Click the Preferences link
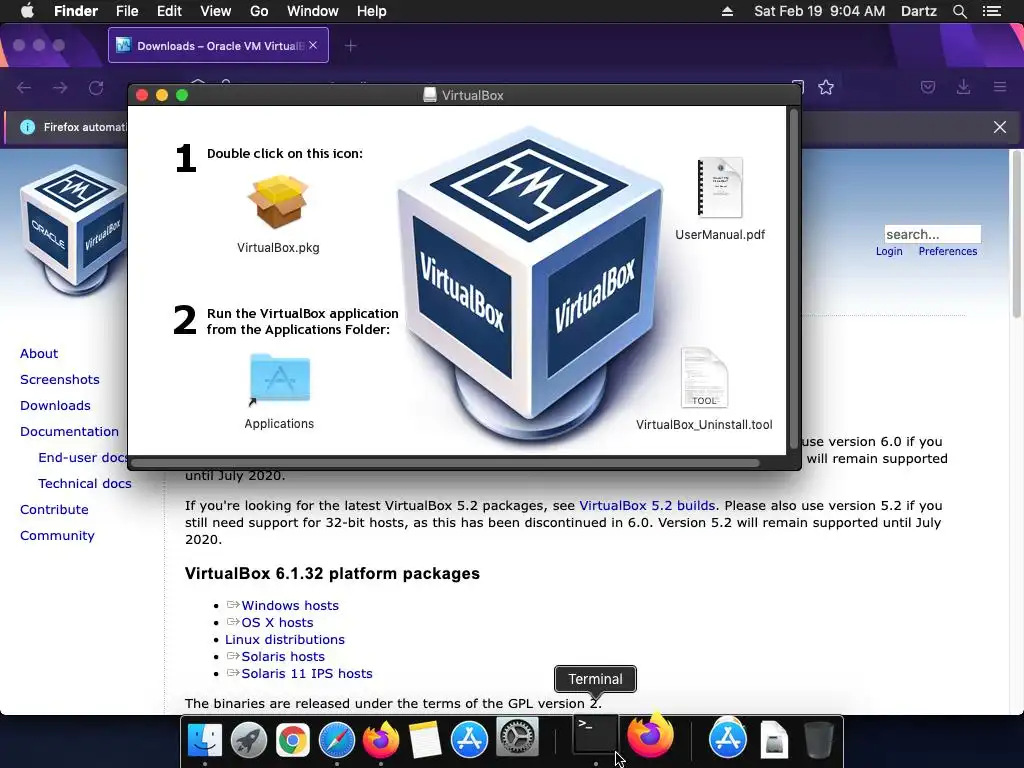Image resolution: width=1024 pixels, height=768 pixels. 948,251
